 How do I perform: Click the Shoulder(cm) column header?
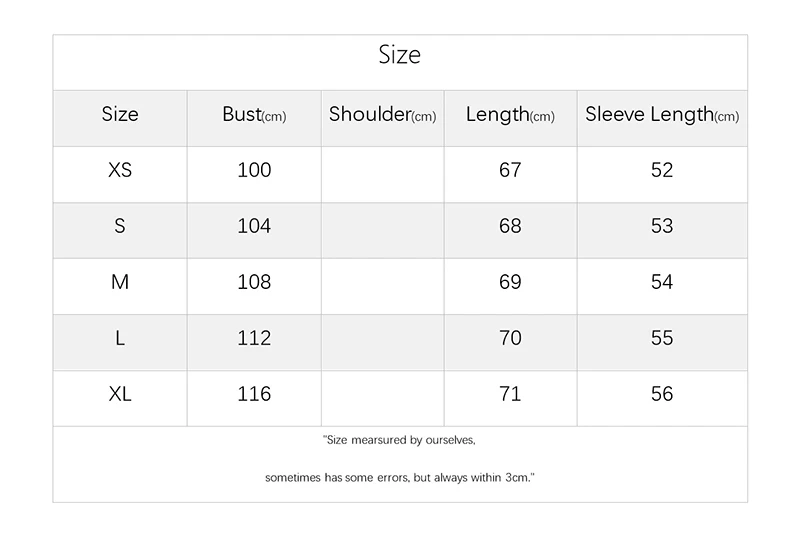click(x=382, y=115)
